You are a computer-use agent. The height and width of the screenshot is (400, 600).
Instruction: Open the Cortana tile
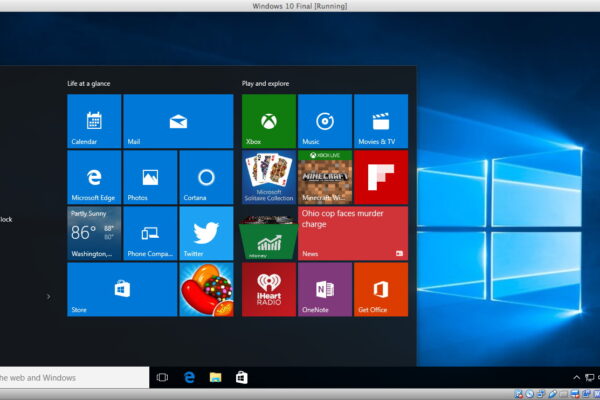pyautogui.click(x=206, y=177)
